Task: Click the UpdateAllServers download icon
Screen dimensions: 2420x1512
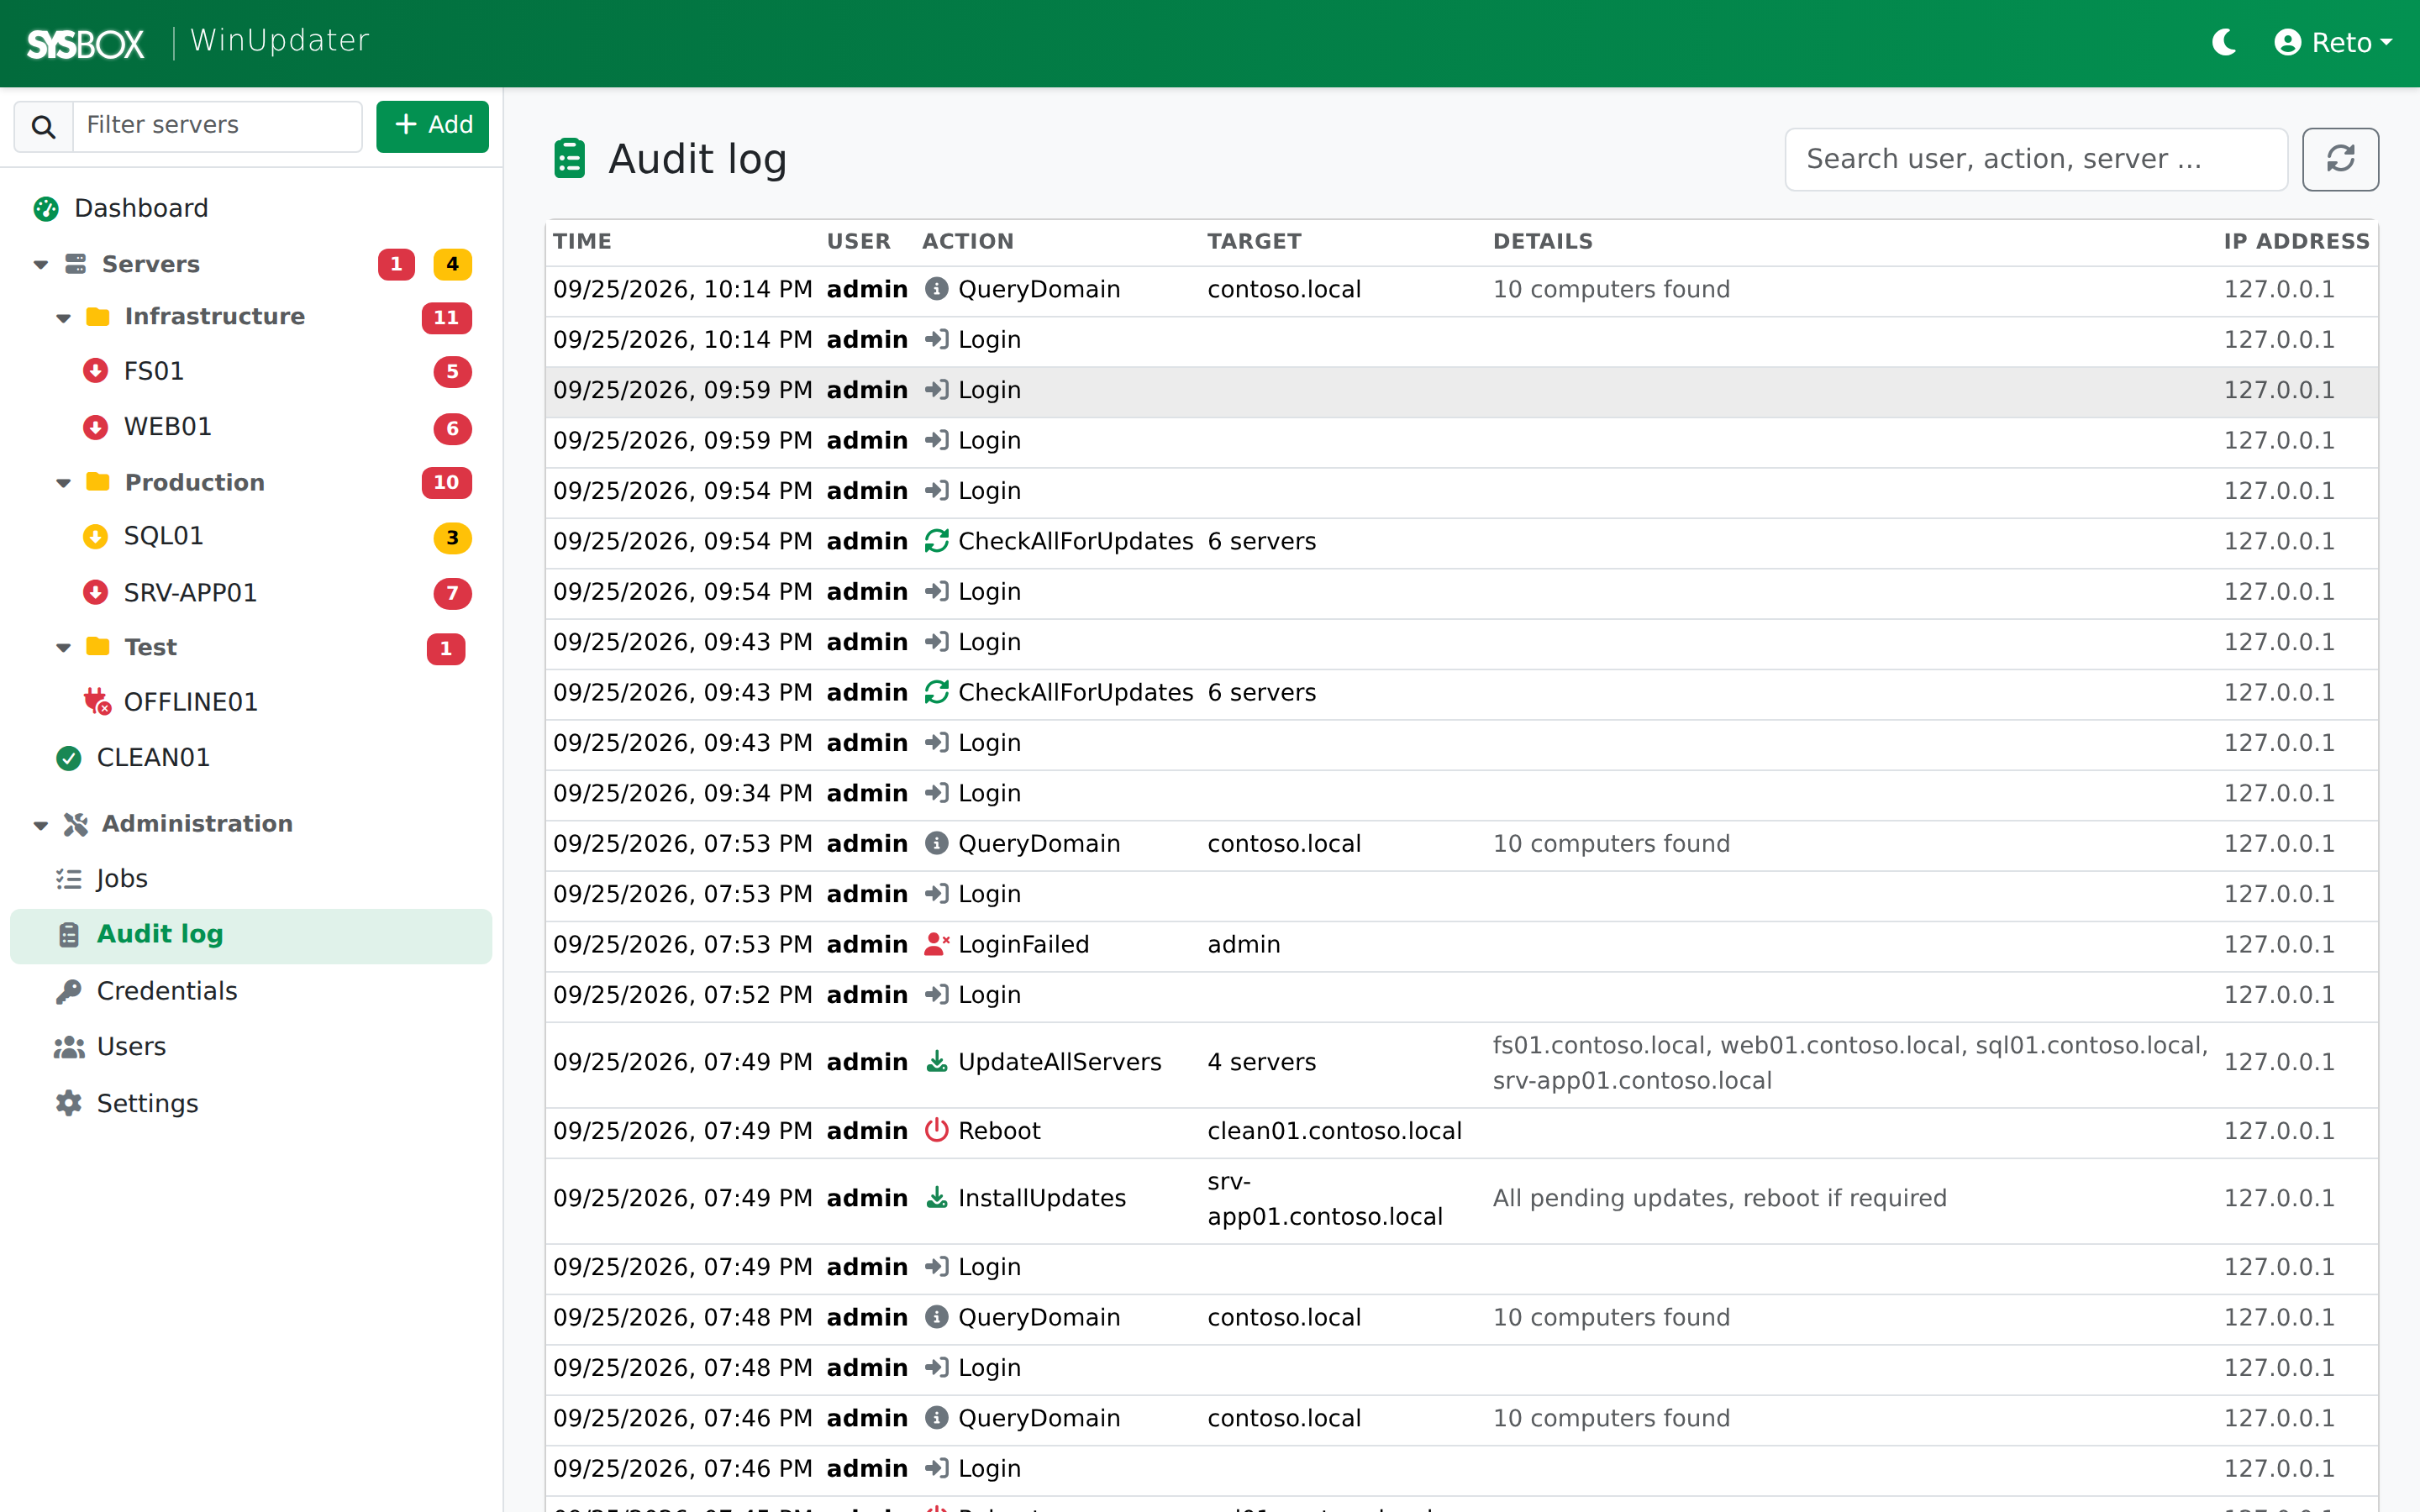Action: coord(936,1061)
